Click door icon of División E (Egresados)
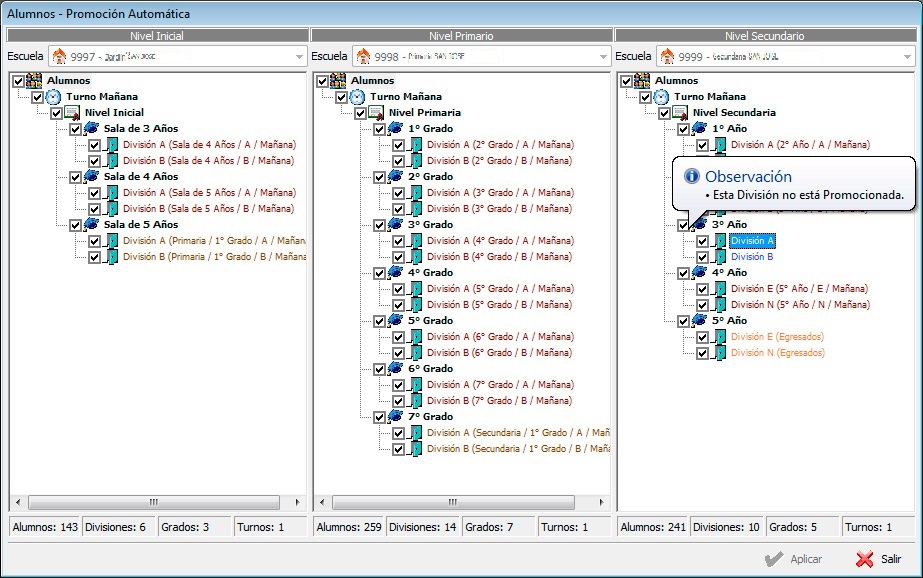Viewport: 923px width, 578px height. [719, 337]
